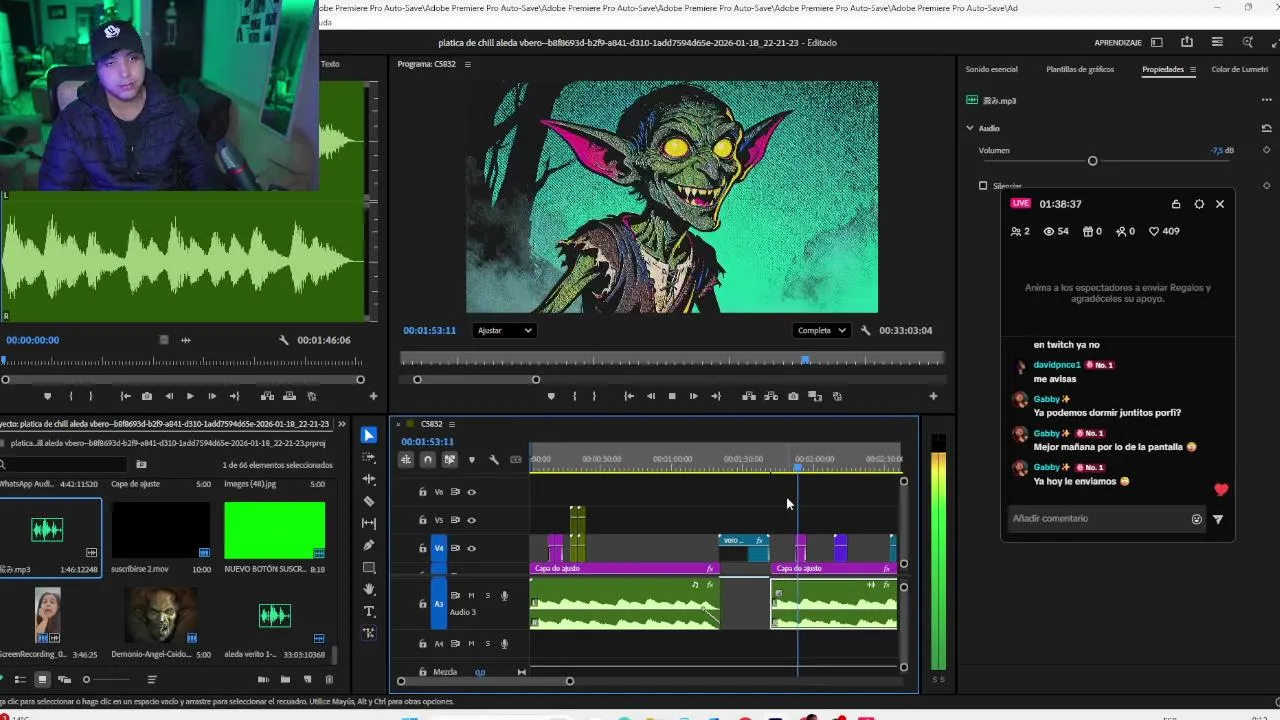Click Lift button in Program monitor
Viewport: 1280px width, 720px height.
click(749, 396)
